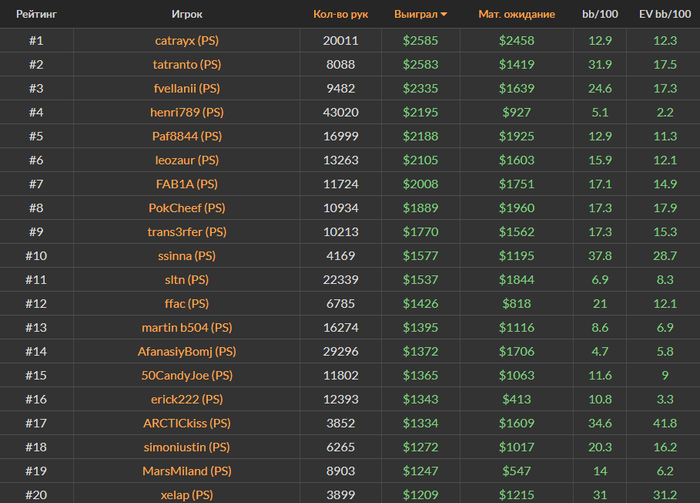700x503 pixels.
Task: Open fvellanii (PS) player link
Action: pyautogui.click(x=187, y=88)
